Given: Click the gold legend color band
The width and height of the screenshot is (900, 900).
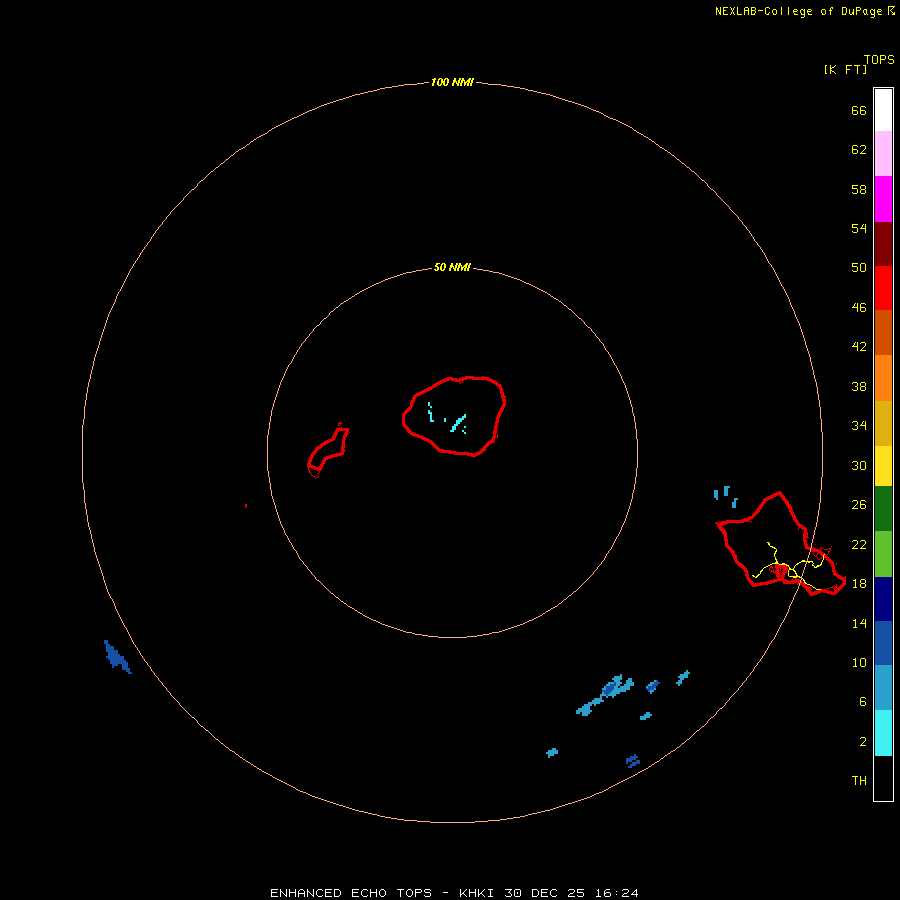Looking at the screenshot, I should (883, 423).
